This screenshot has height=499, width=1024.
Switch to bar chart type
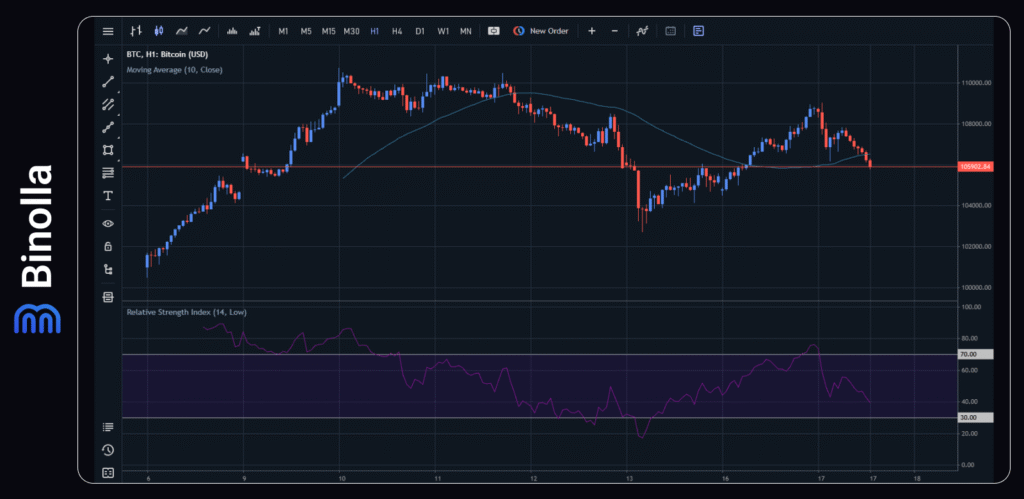[x=137, y=31]
